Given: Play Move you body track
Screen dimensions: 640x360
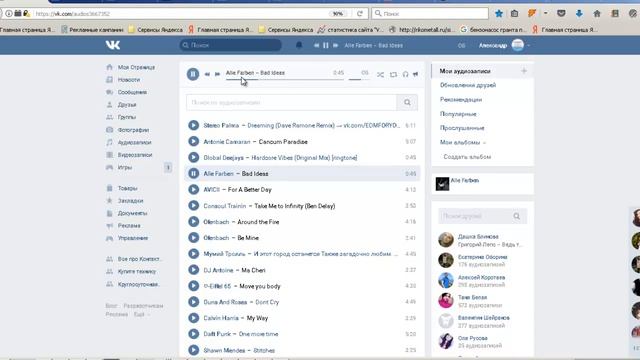Looking at the screenshot, I should pyautogui.click(x=193, y=286).
